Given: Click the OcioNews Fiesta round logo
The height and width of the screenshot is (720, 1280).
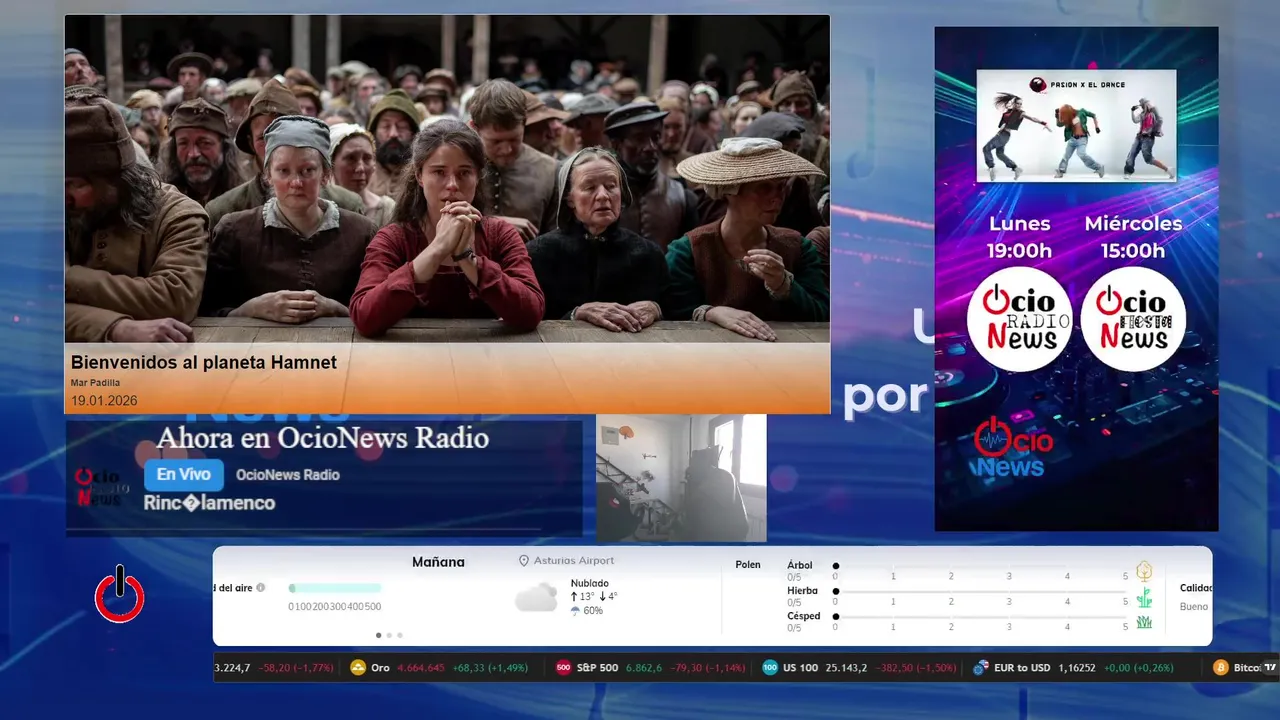Looking at the screenshot, I should tap(1133, 319).
